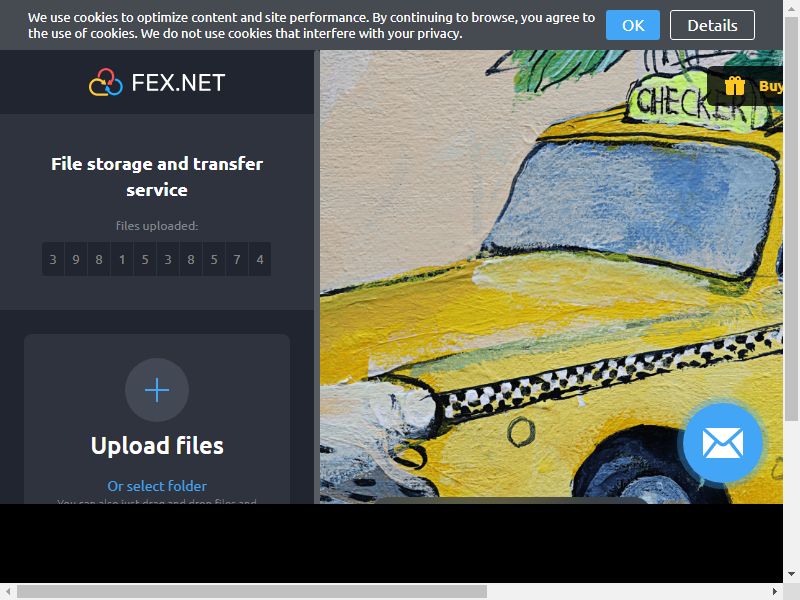Image resolution: width=800 pixels, height=600 pixels.
Task: Click the 'Upload files' heading
Action: pos(157,445)
